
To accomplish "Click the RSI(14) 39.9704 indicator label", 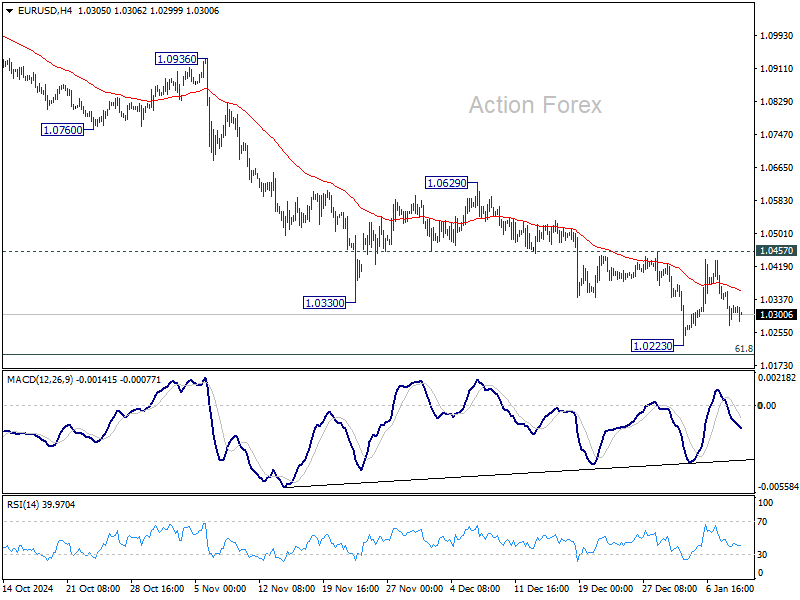I will 41,505.
